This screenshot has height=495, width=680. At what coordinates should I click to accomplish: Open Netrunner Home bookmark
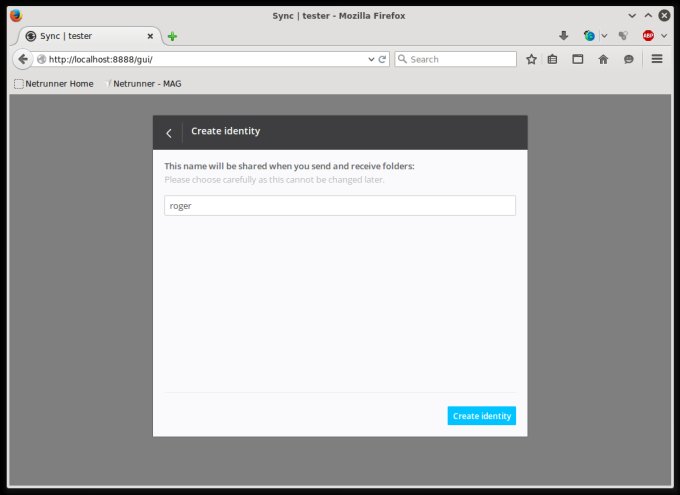pyautogui.click(x=54, y=84)
